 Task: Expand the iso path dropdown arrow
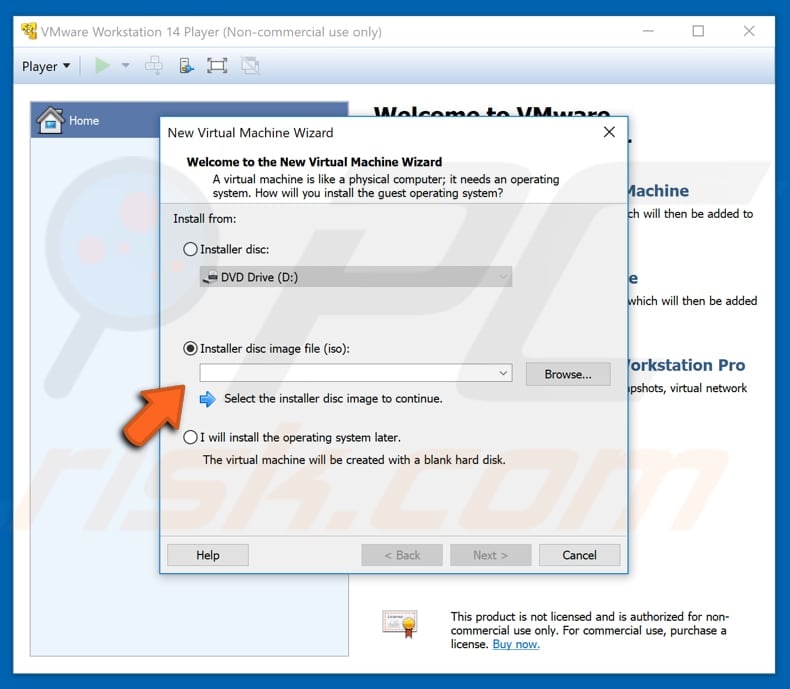[503, 373]
